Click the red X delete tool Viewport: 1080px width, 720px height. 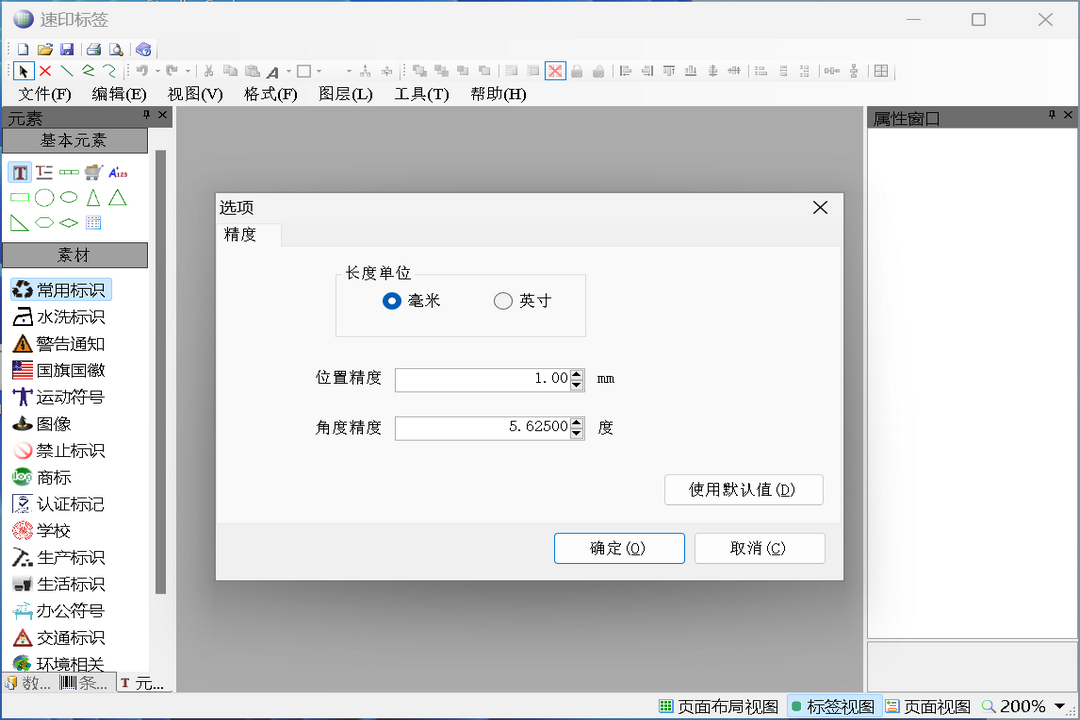(45, 71)
